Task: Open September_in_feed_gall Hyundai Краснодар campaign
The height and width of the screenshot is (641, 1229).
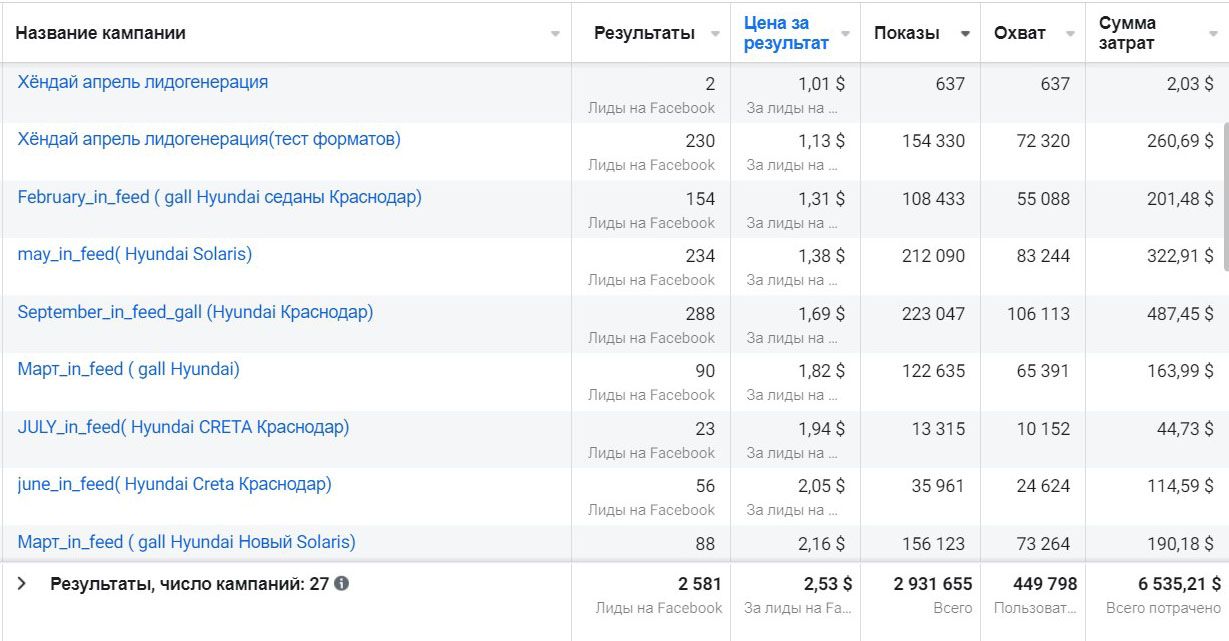Action: click(x=195, y=312)
